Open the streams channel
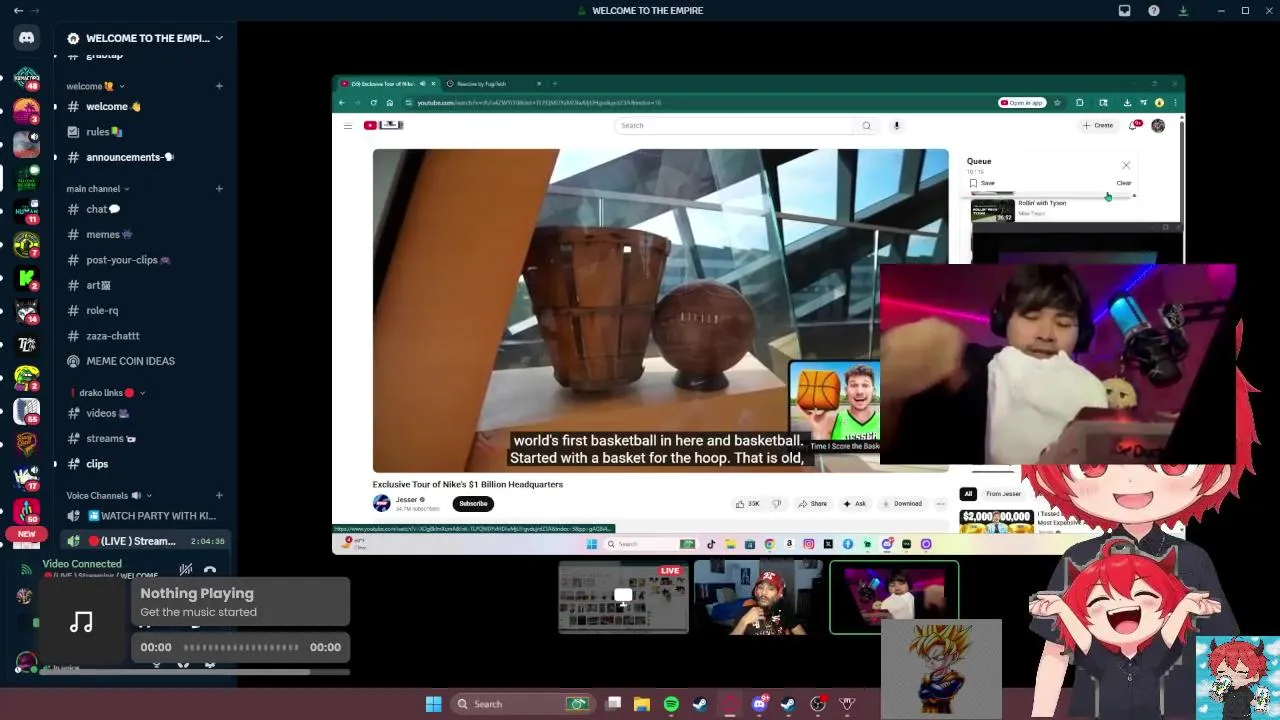 point(144,438)
